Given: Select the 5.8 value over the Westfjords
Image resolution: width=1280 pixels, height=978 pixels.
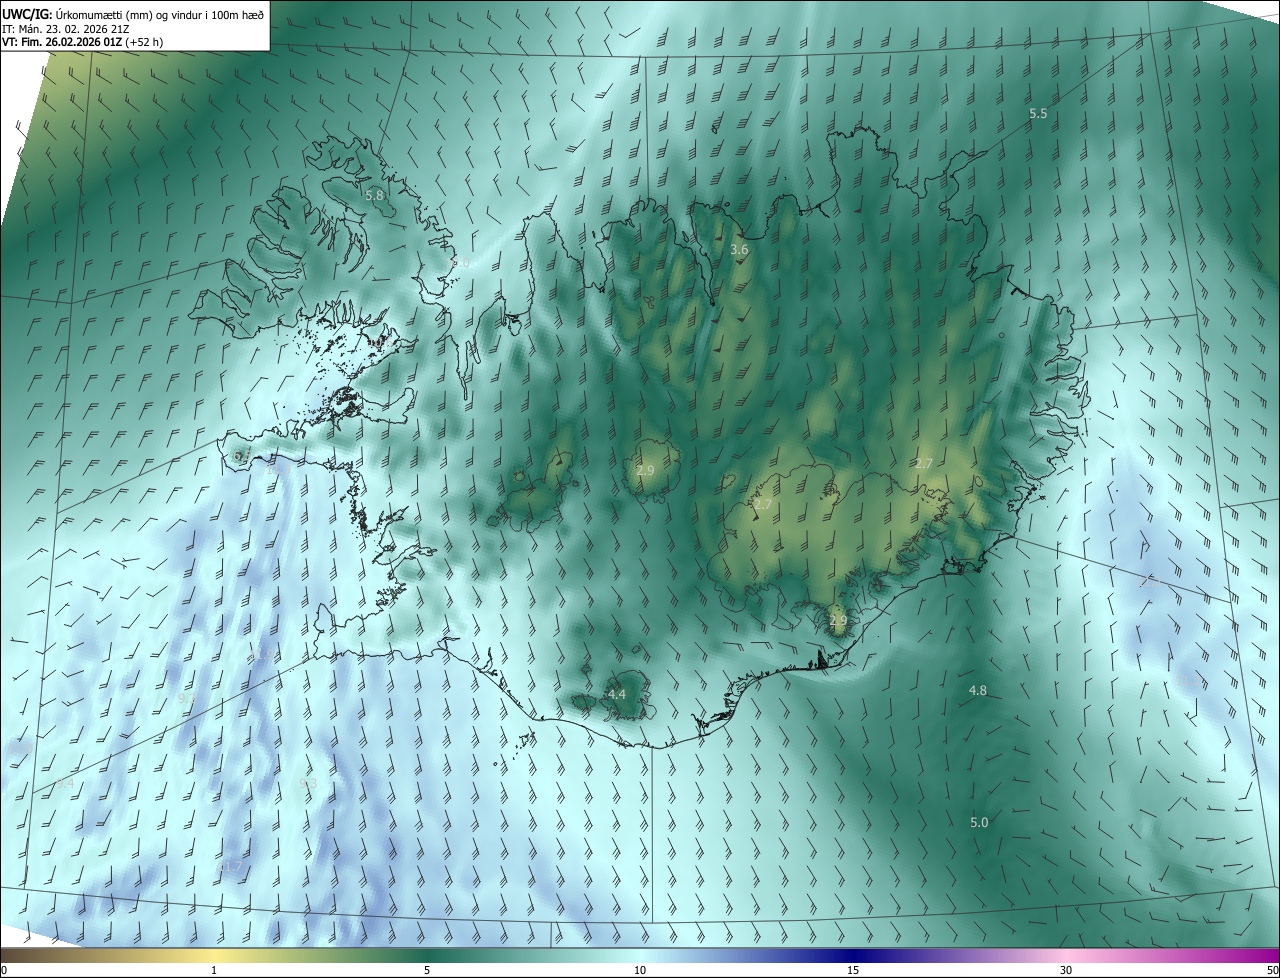Looking at the screenshot, I should (x=375, y=196).
